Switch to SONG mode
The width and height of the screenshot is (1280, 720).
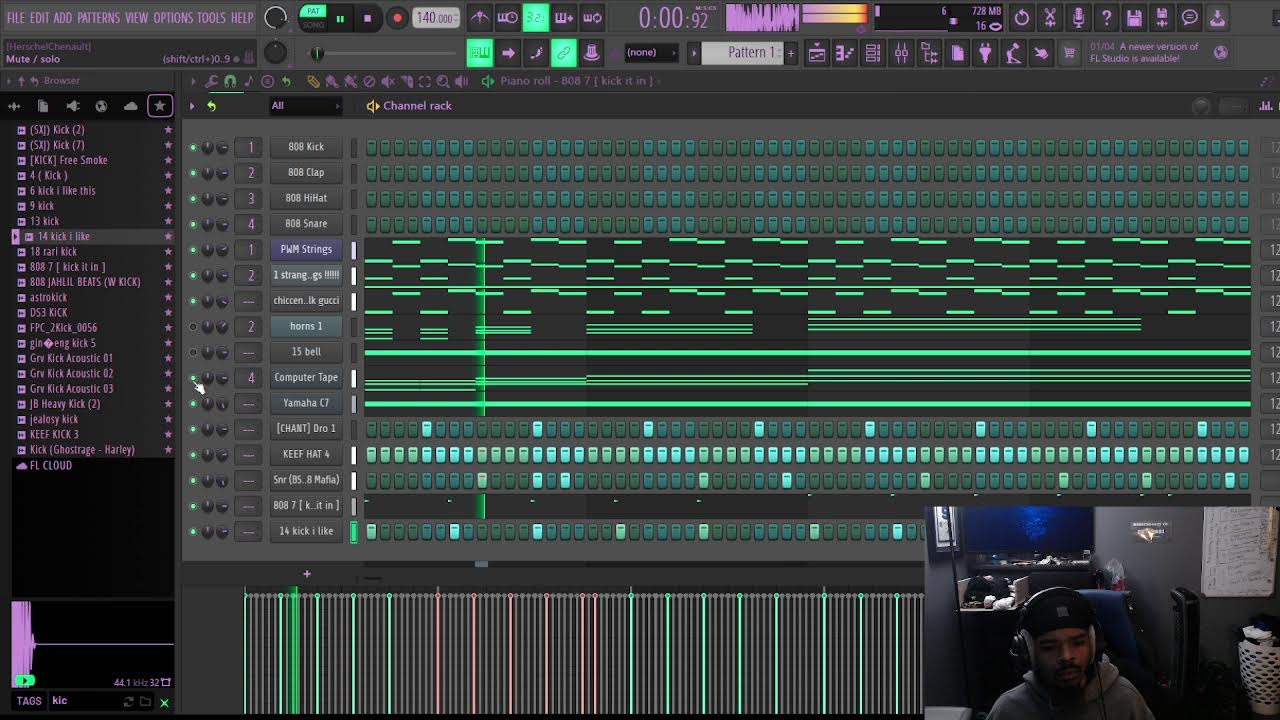click(313, 24)
